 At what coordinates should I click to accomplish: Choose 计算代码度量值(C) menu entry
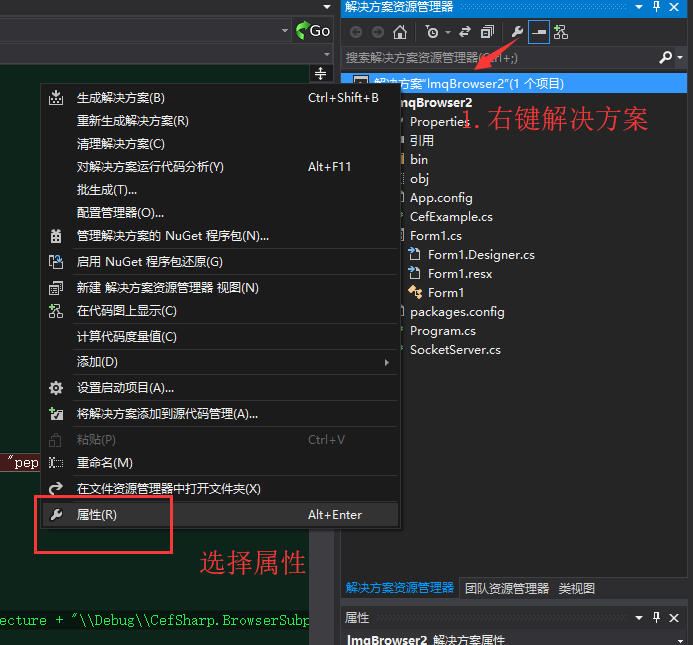(x=220, y=337)
